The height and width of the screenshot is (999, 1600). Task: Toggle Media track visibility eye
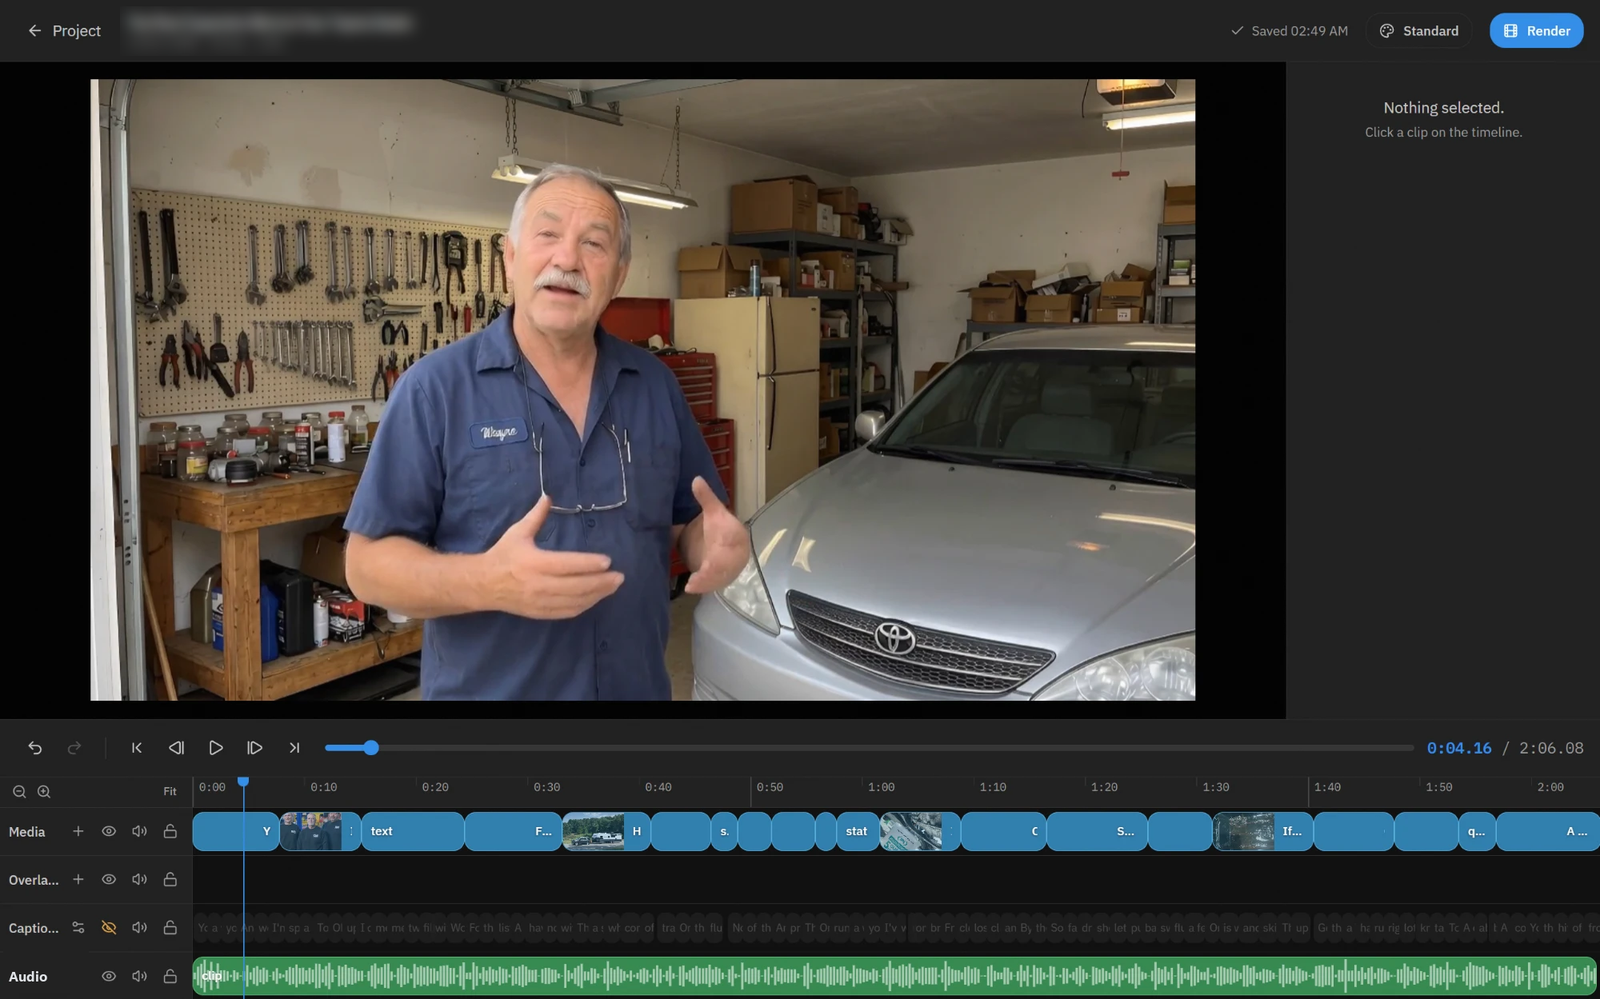[109, 831]
